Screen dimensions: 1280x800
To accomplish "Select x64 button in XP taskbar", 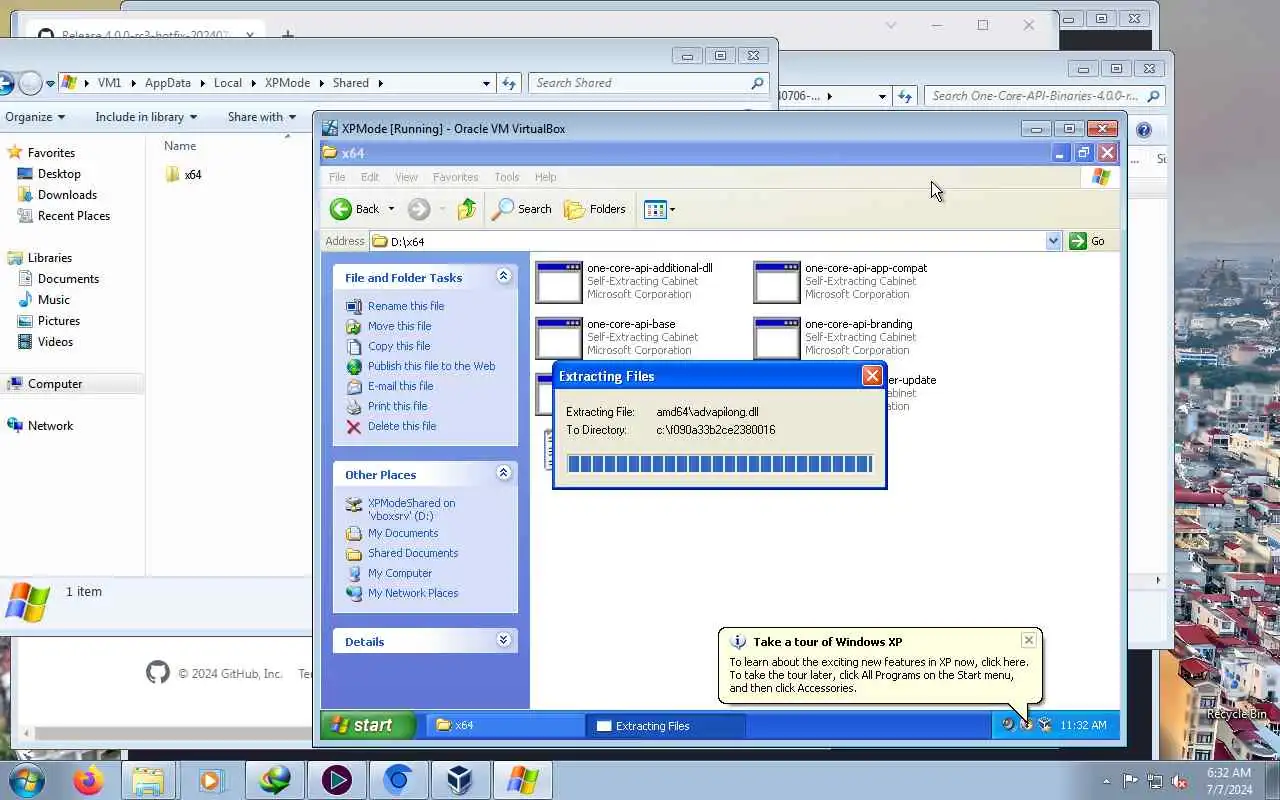I will pyautogui.click(x=505, y=726).
